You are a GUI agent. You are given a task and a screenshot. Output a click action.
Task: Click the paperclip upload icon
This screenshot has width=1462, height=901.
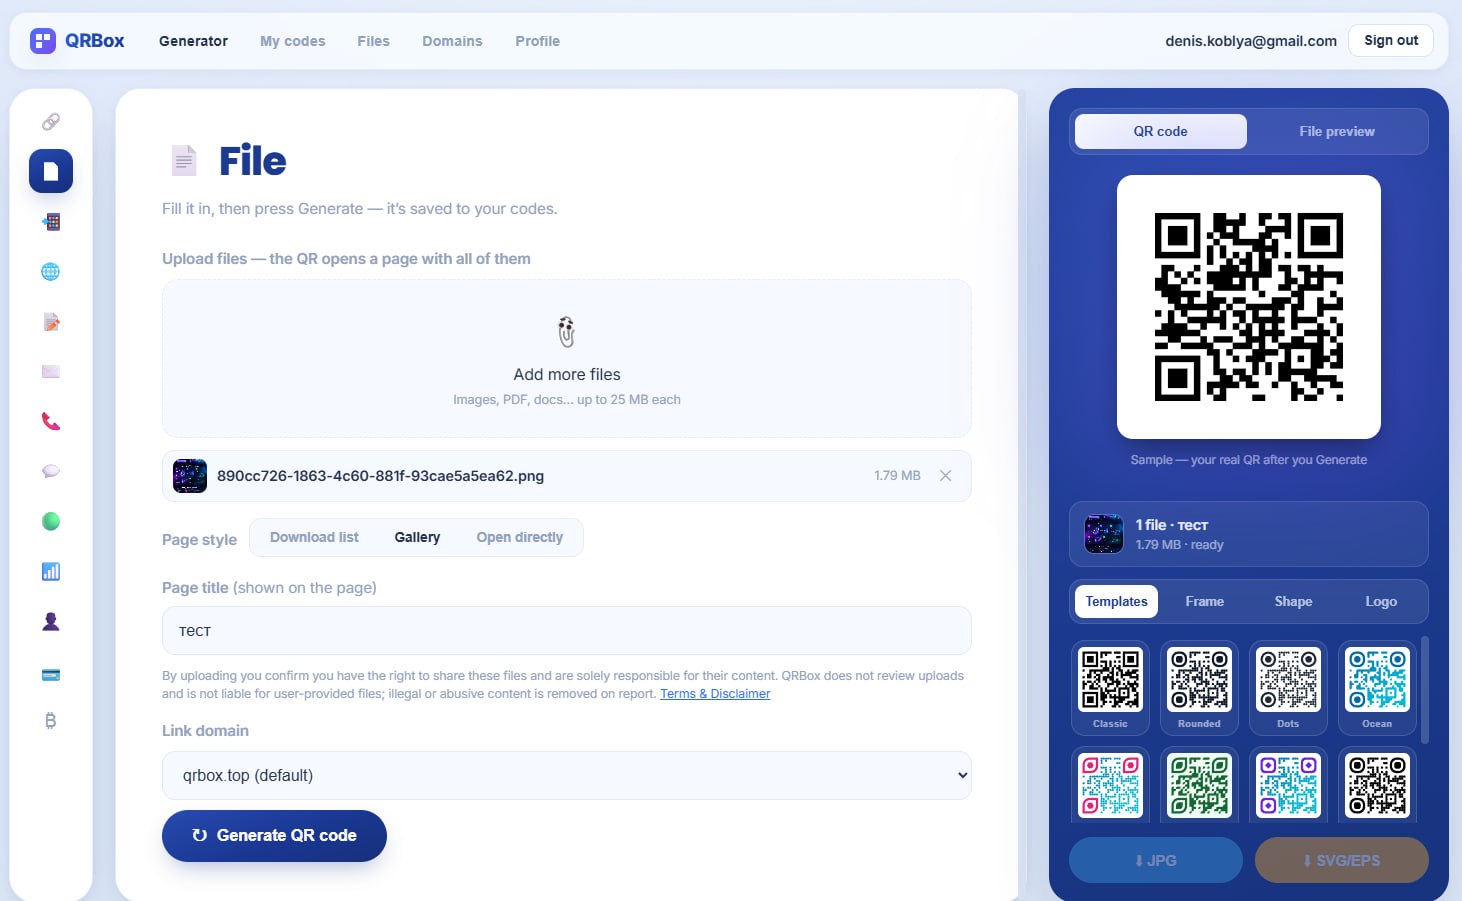click(x=567, y=332)
